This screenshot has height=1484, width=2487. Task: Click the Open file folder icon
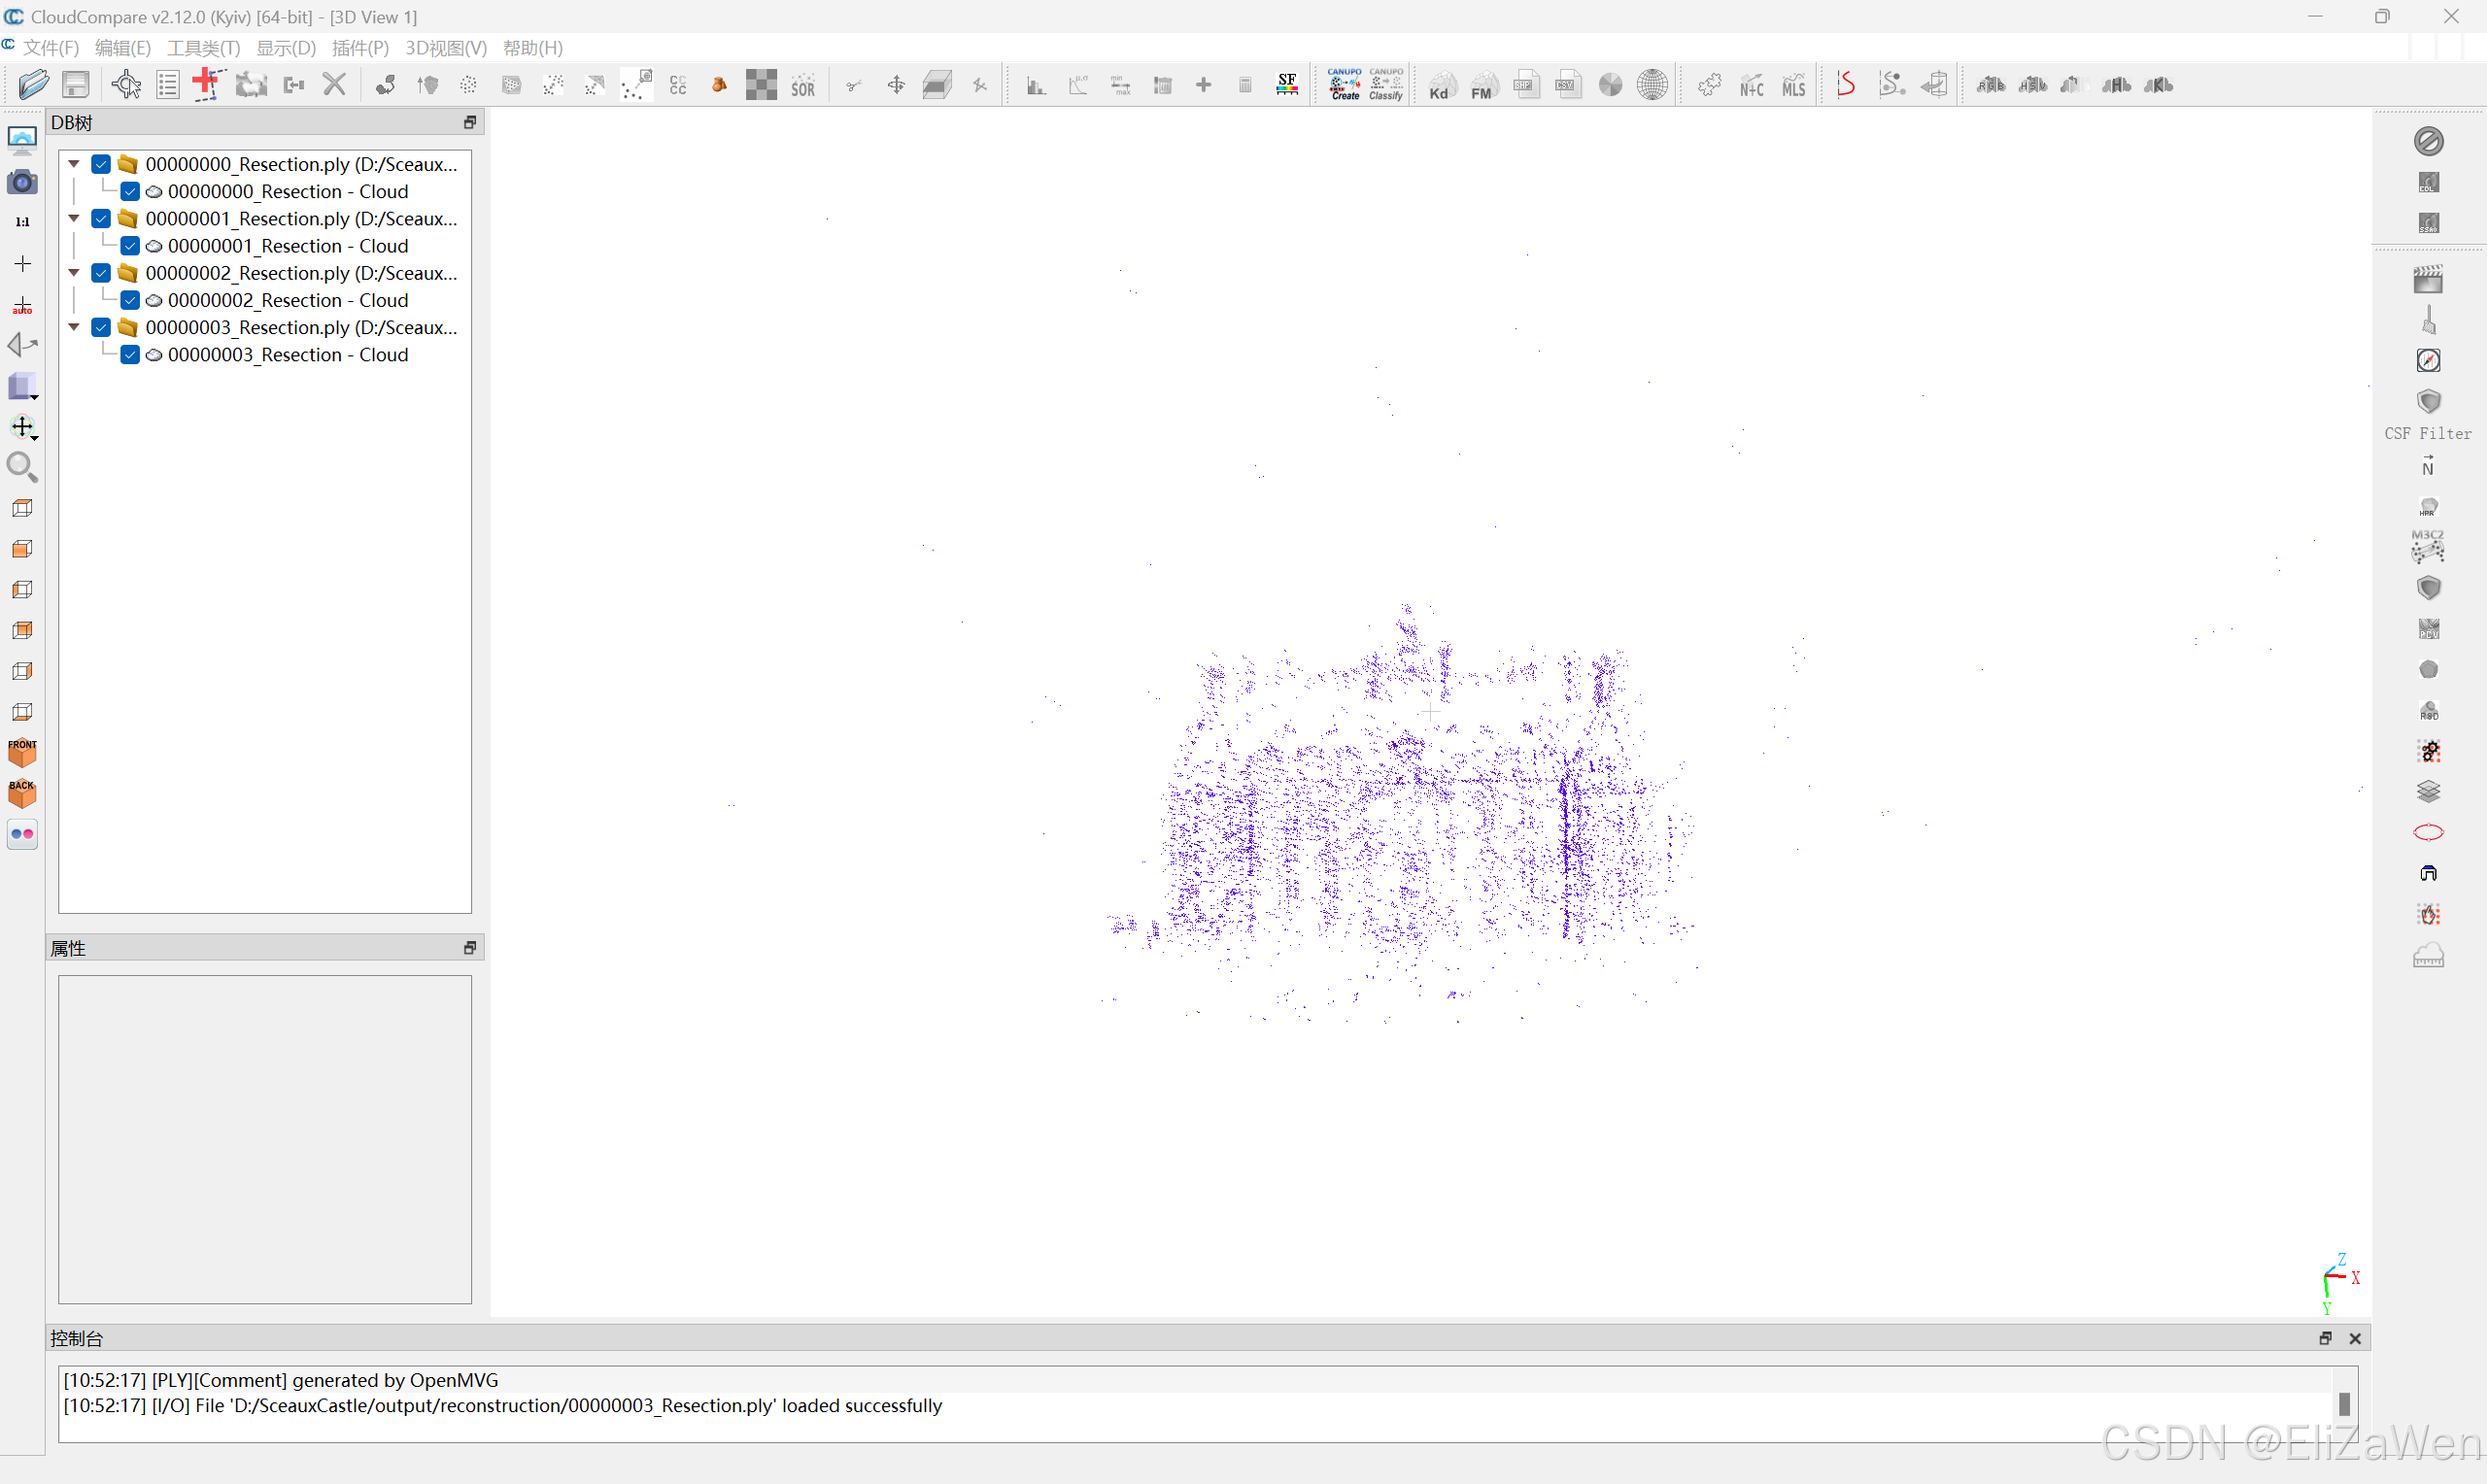pyautogui.click(x=33, y=85)
